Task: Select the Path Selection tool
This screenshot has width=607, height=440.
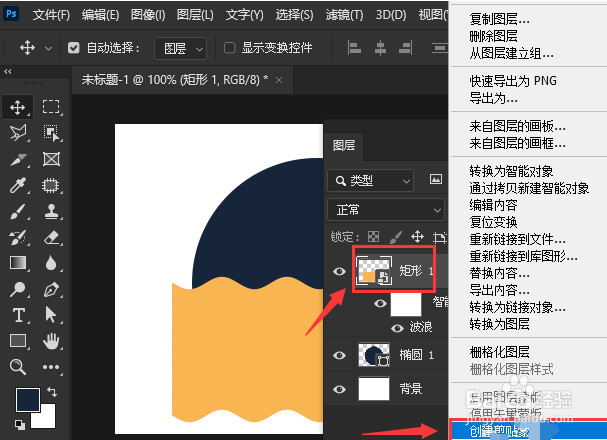Action: click(x=51, y=315)
